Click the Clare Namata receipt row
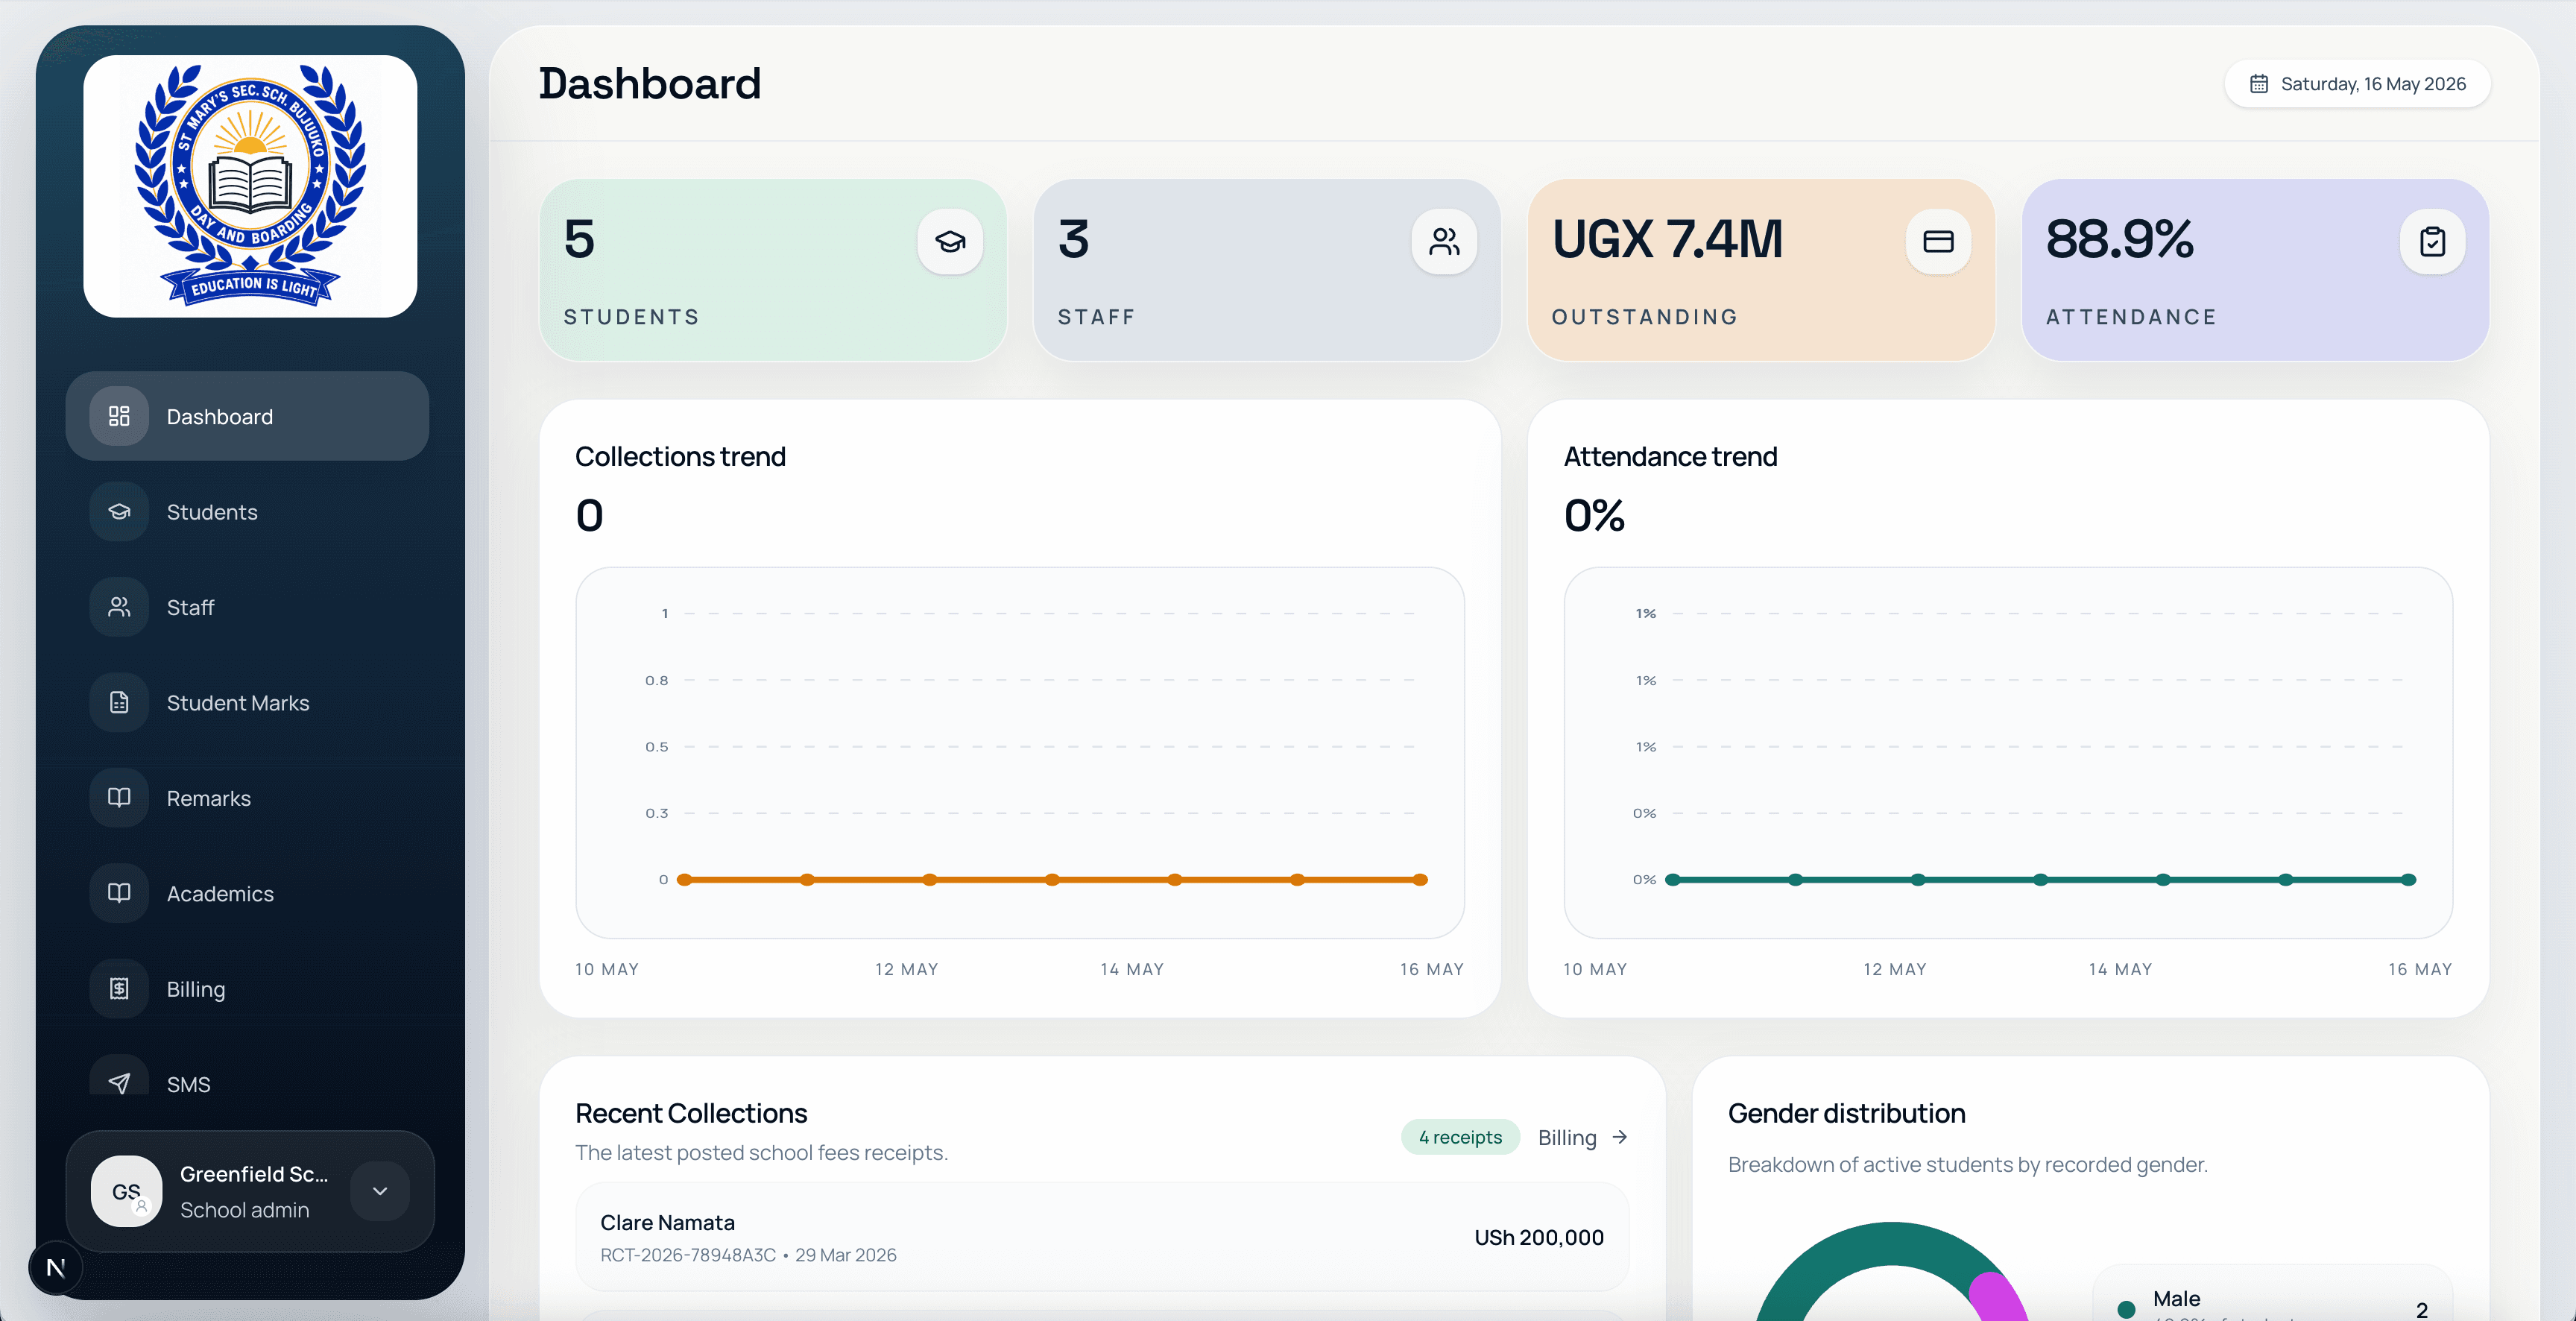Viewport: 2576px width, 1321px height. 1102,1237
